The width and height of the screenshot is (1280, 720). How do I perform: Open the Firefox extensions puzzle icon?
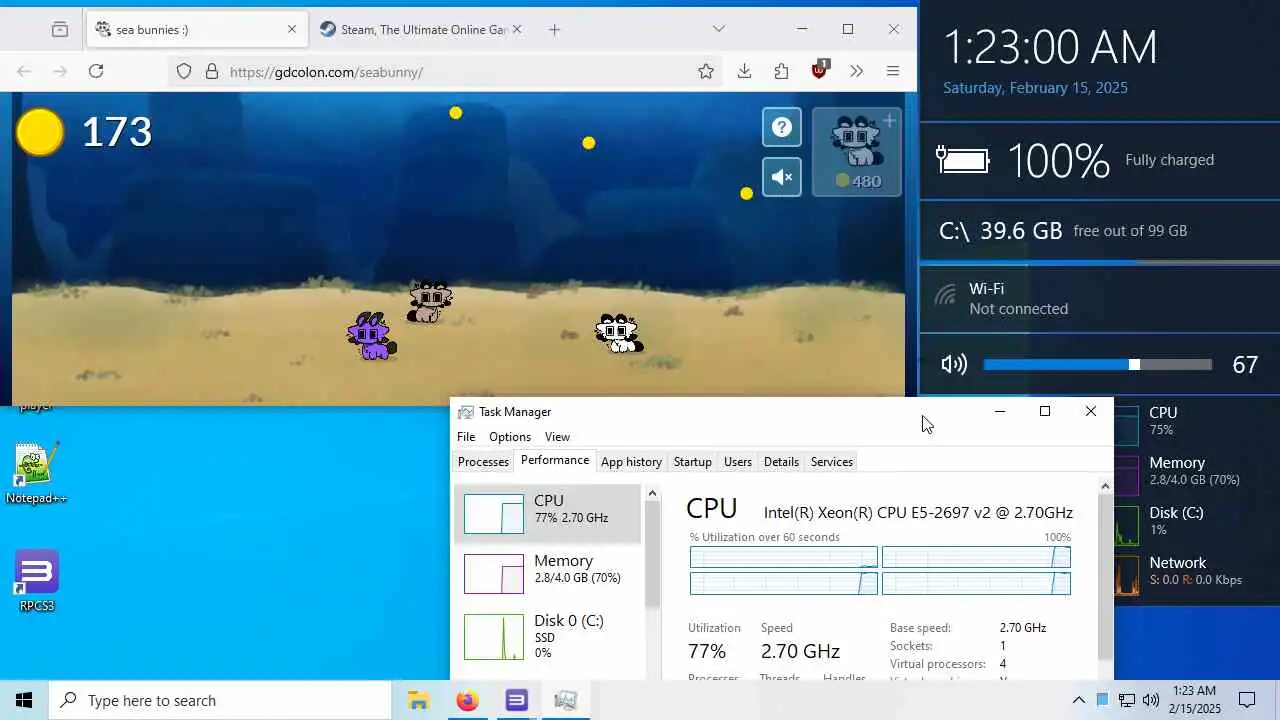point(782,71)
